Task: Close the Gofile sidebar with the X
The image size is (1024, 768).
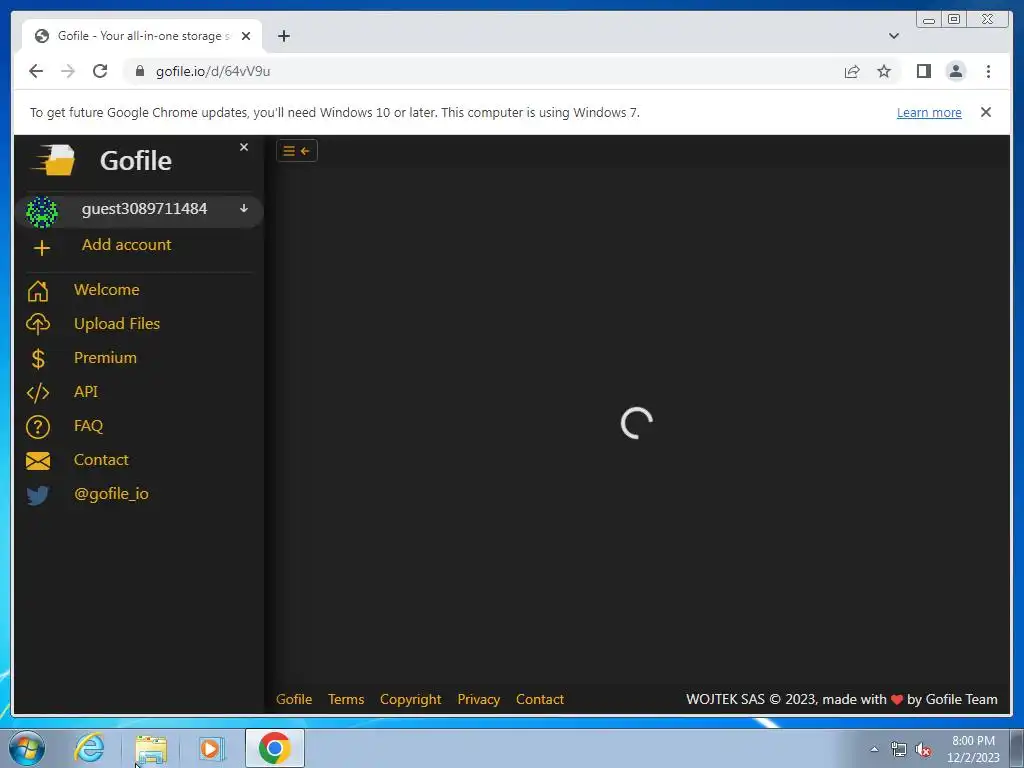Action: (244, 148)
